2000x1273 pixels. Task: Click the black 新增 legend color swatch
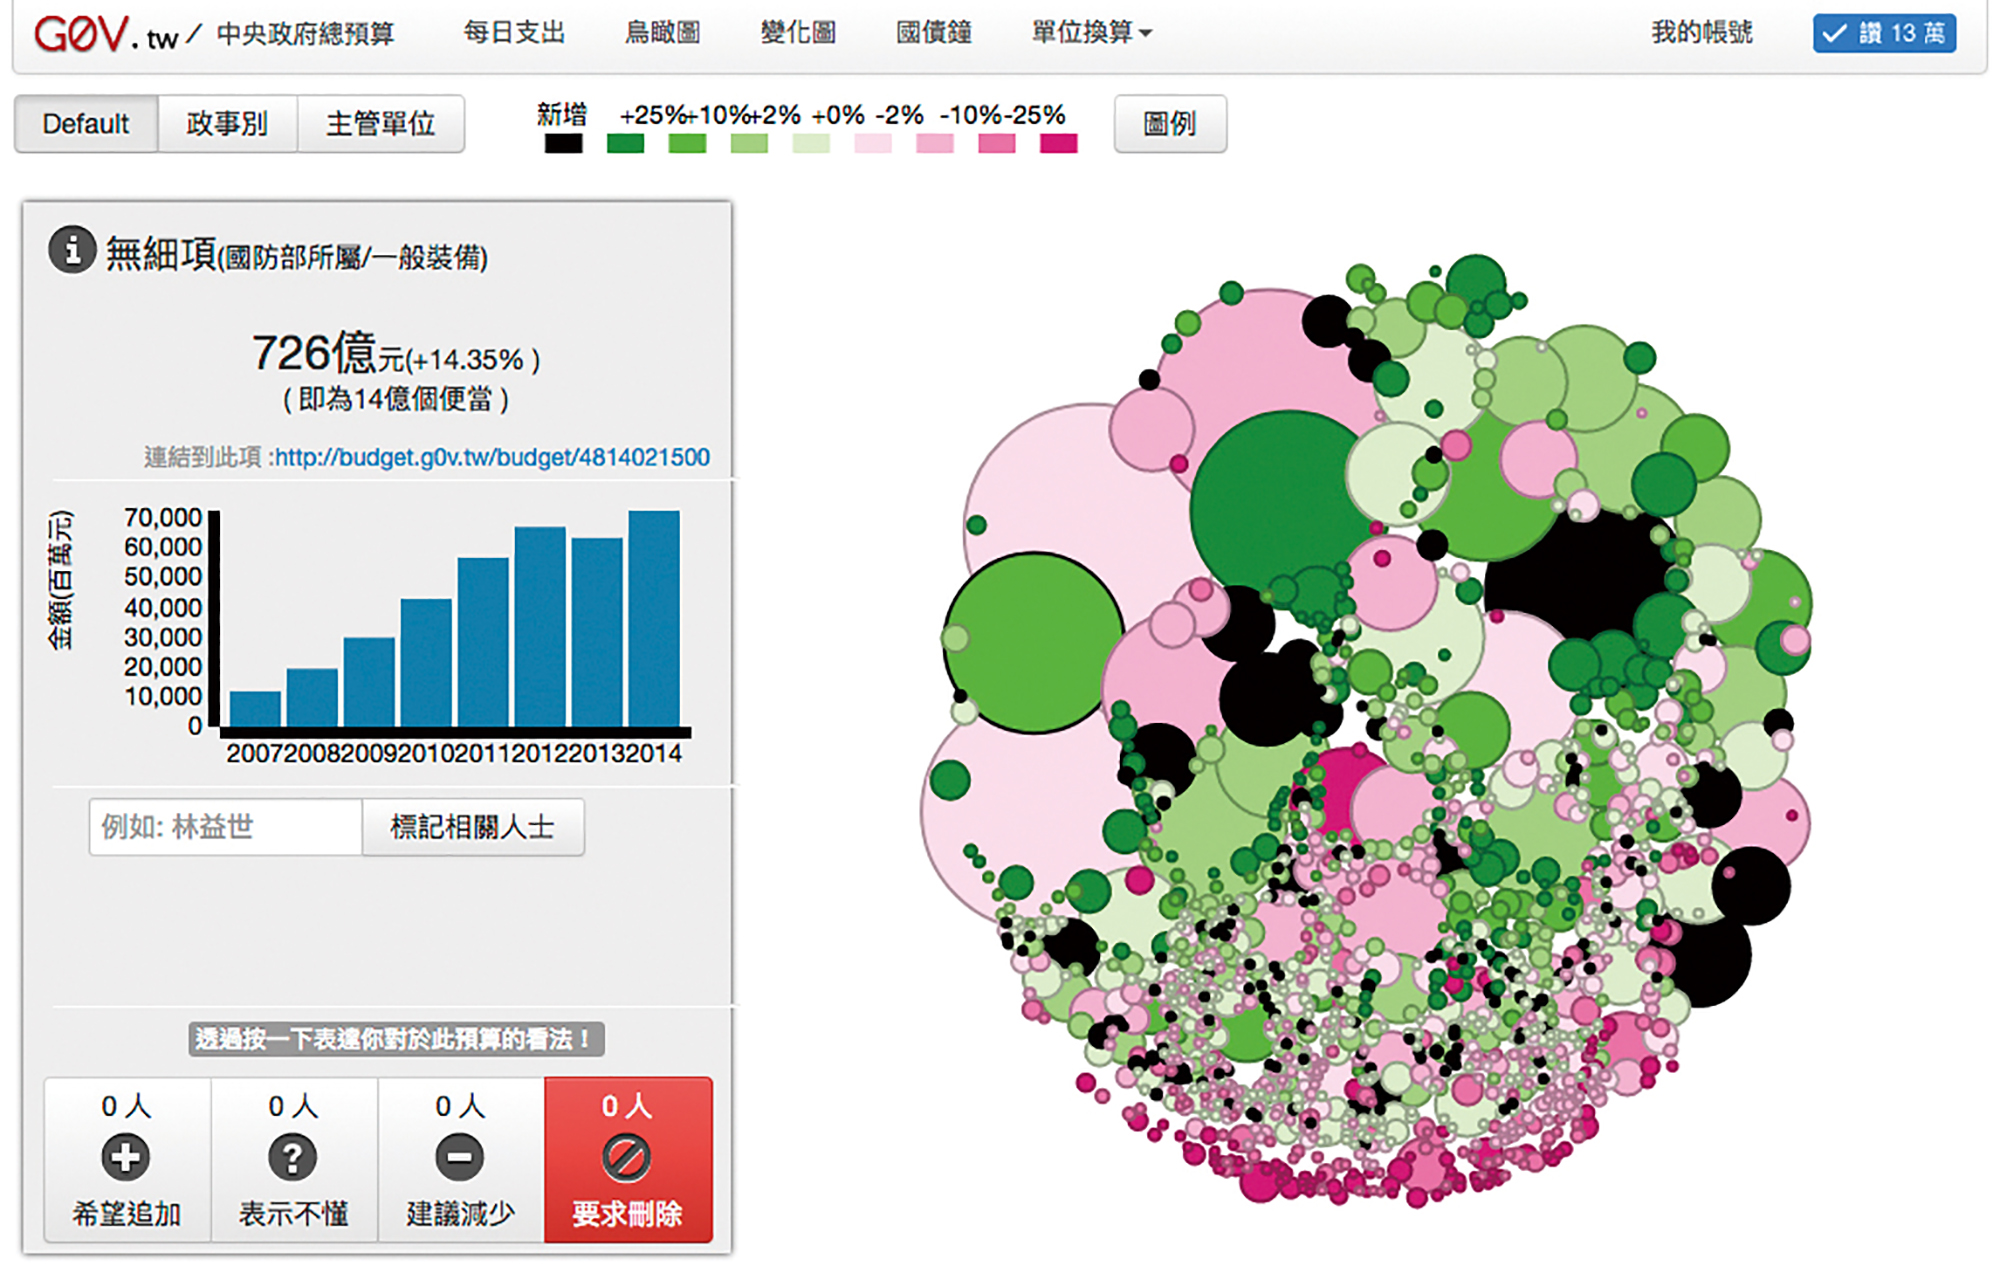563,144
